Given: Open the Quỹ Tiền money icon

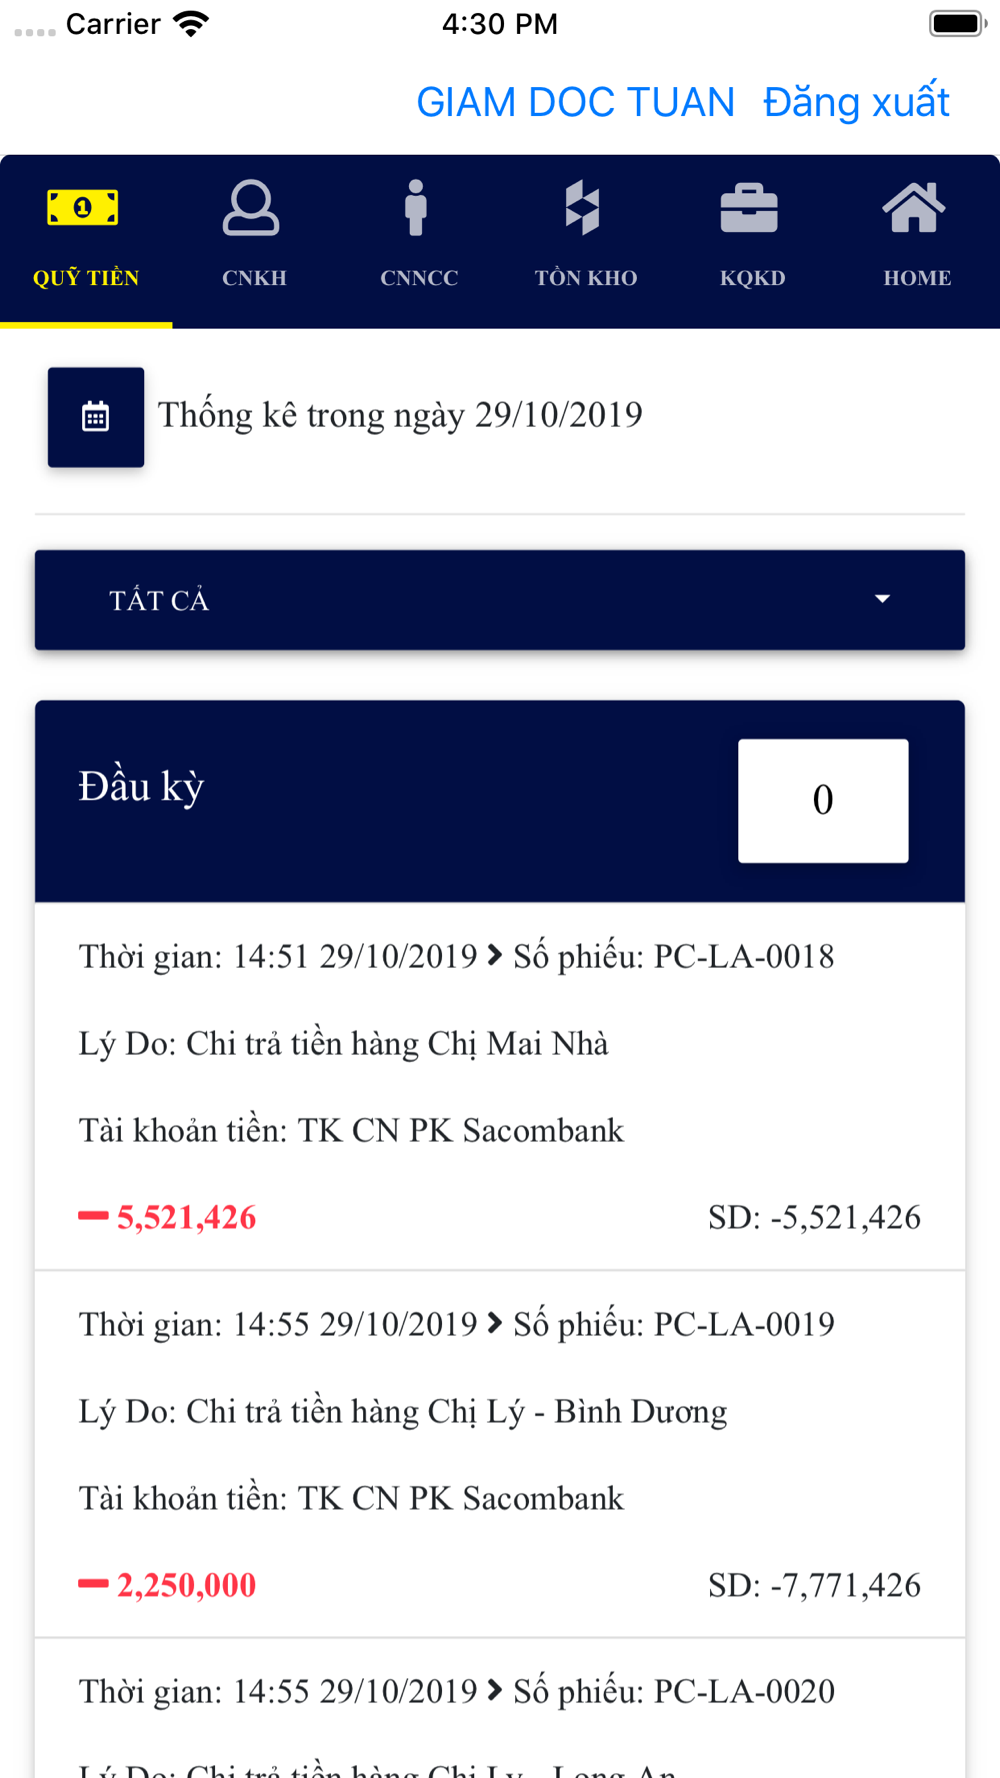Looking at the screenshot, I should click(83, 208).
